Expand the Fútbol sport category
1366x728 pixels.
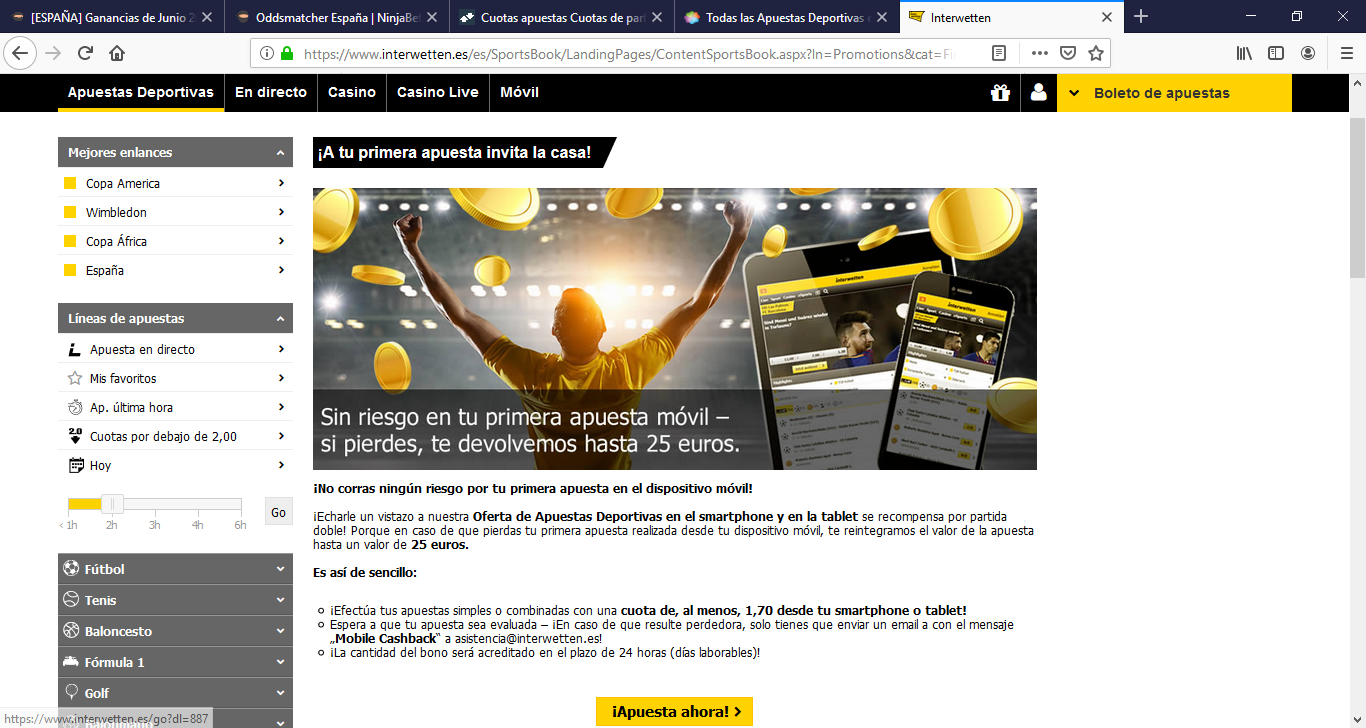pyautogui.click(x=281, y=569)
